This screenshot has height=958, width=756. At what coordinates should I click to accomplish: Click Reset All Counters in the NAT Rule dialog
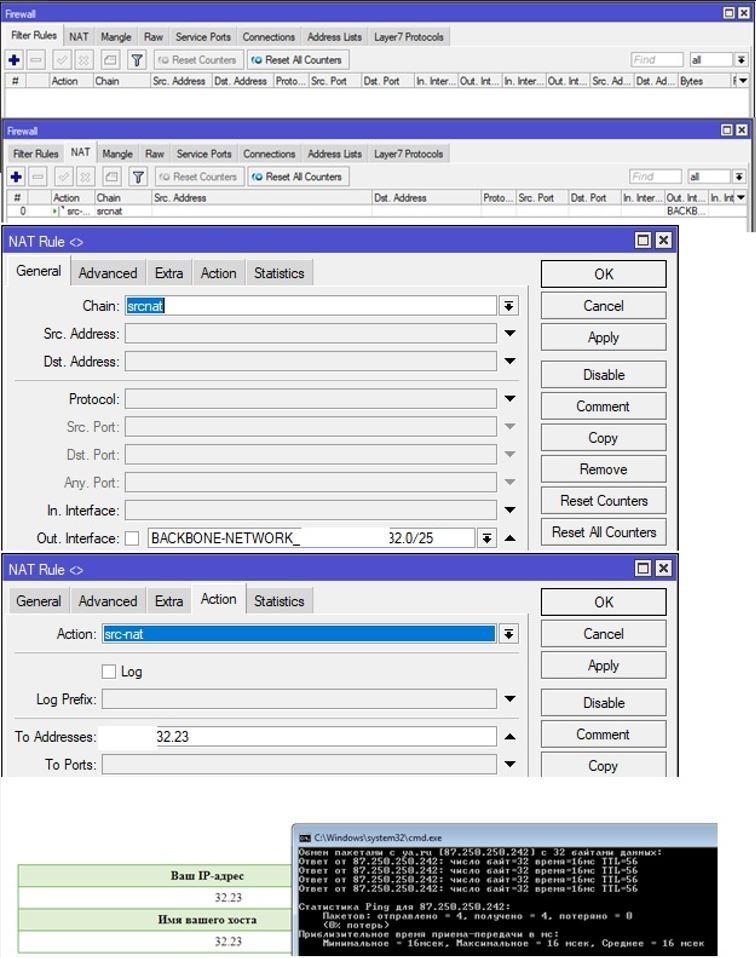click(x=603, y=532)
